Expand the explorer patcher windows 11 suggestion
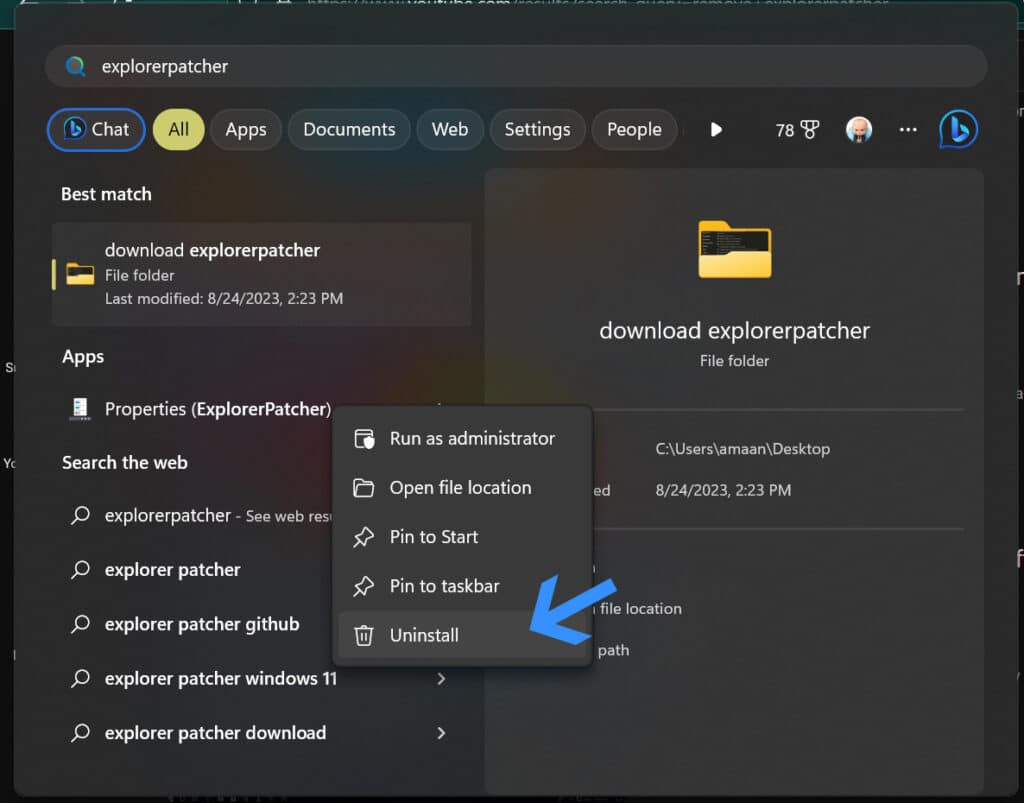 coord(441,678)
